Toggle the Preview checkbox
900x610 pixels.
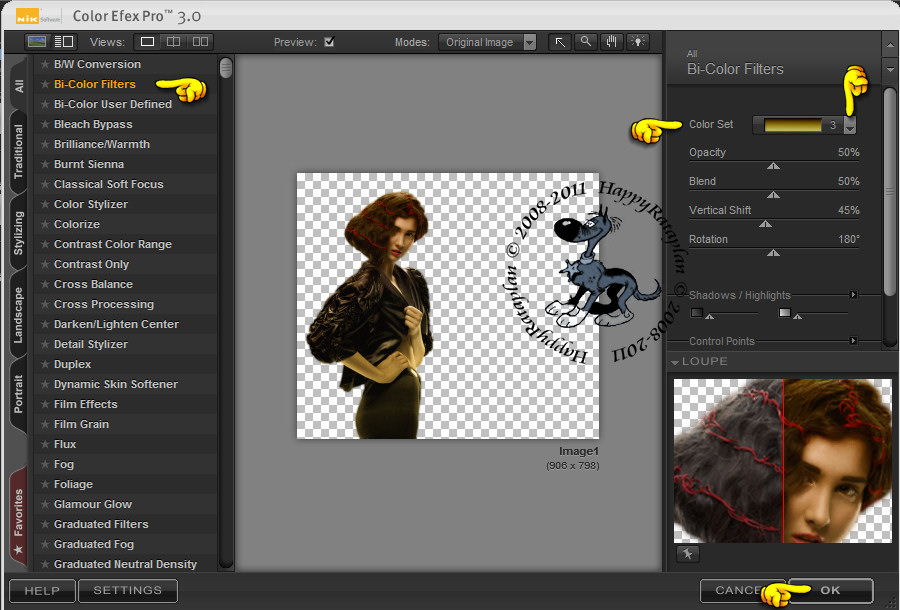[329, 42]
